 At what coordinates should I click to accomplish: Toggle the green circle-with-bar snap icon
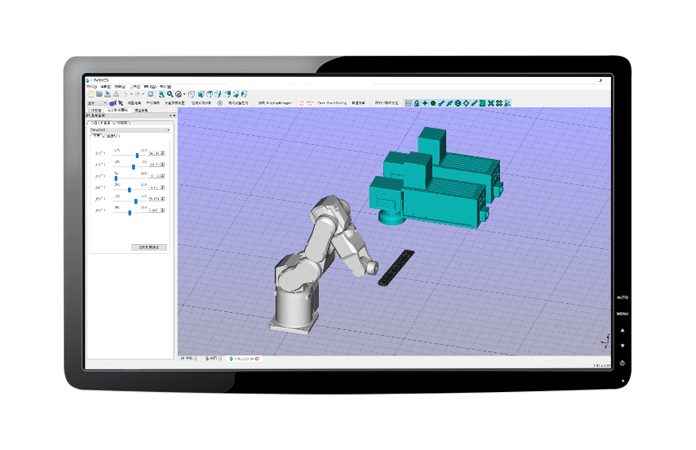pos(458,103)
